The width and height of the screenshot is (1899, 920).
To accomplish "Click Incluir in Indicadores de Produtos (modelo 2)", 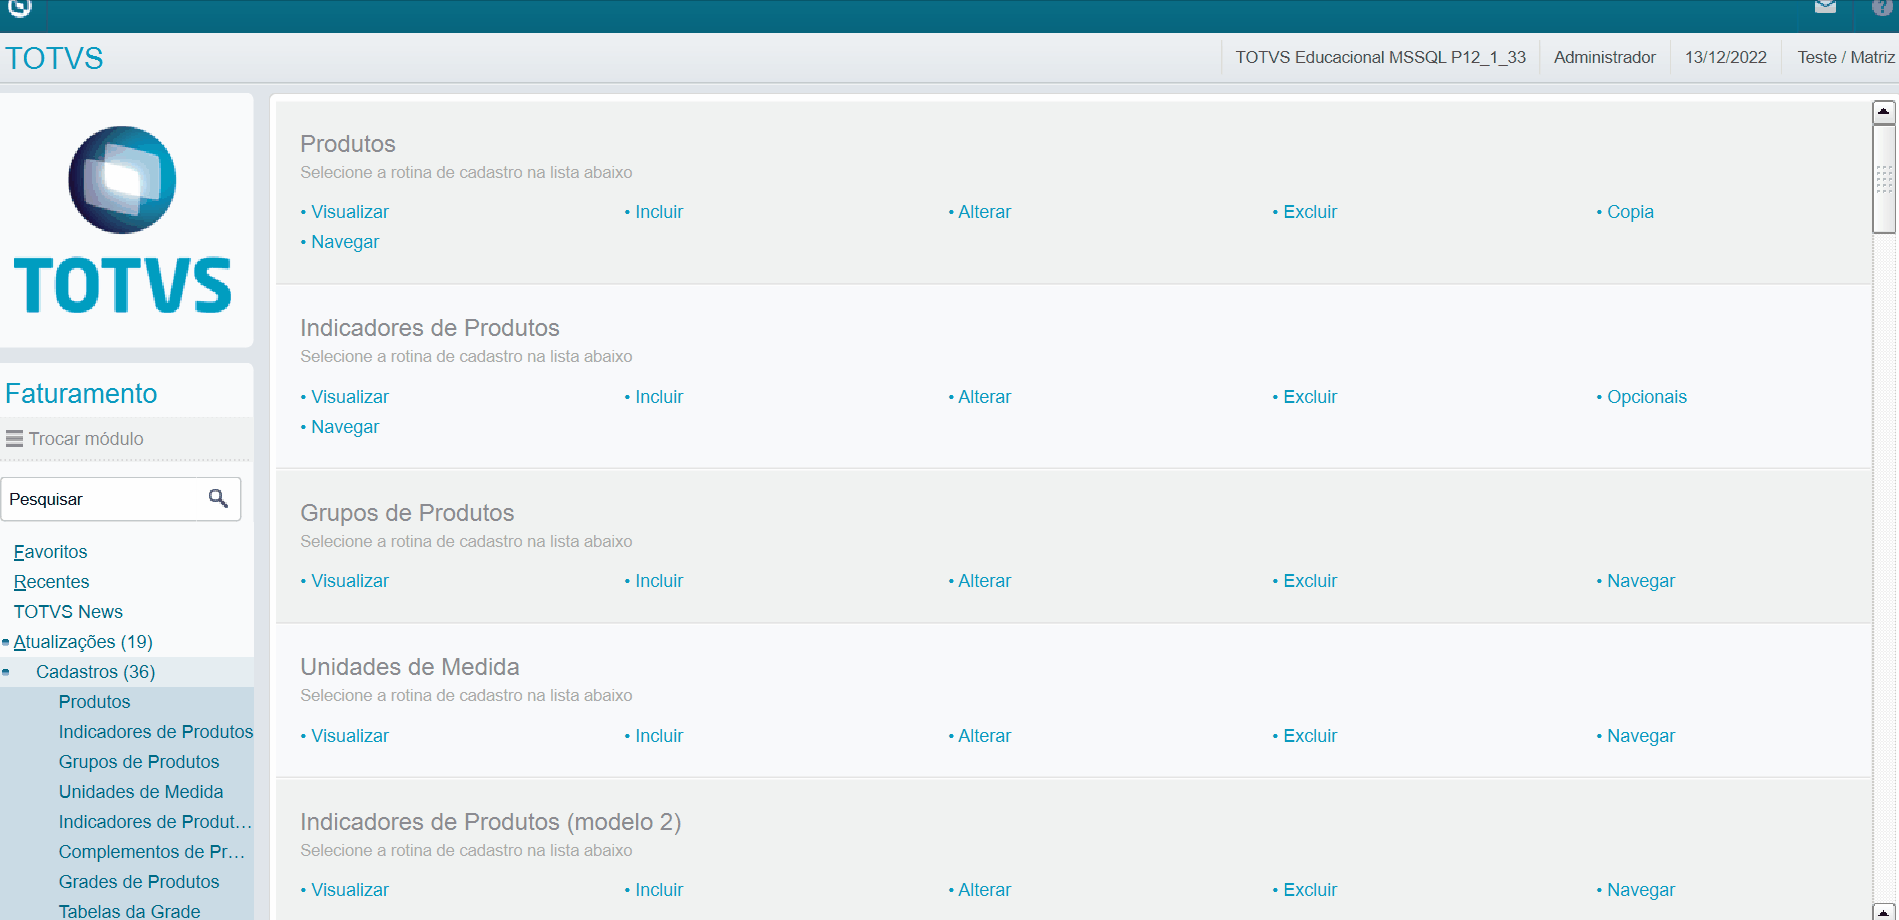I will pos(659,890).
